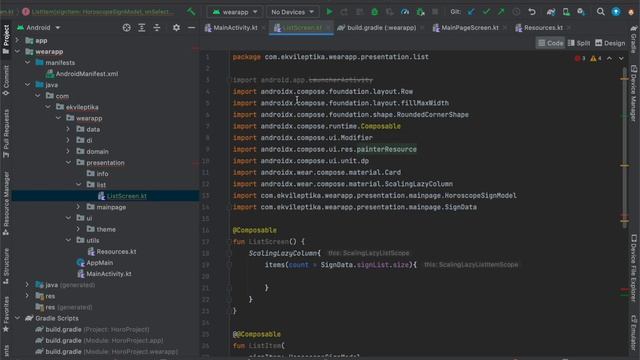Image resolution: width=640 pixels, height=360 pixels.
Task: Open the Device File Explorer side panel
Action: [633, 268]
